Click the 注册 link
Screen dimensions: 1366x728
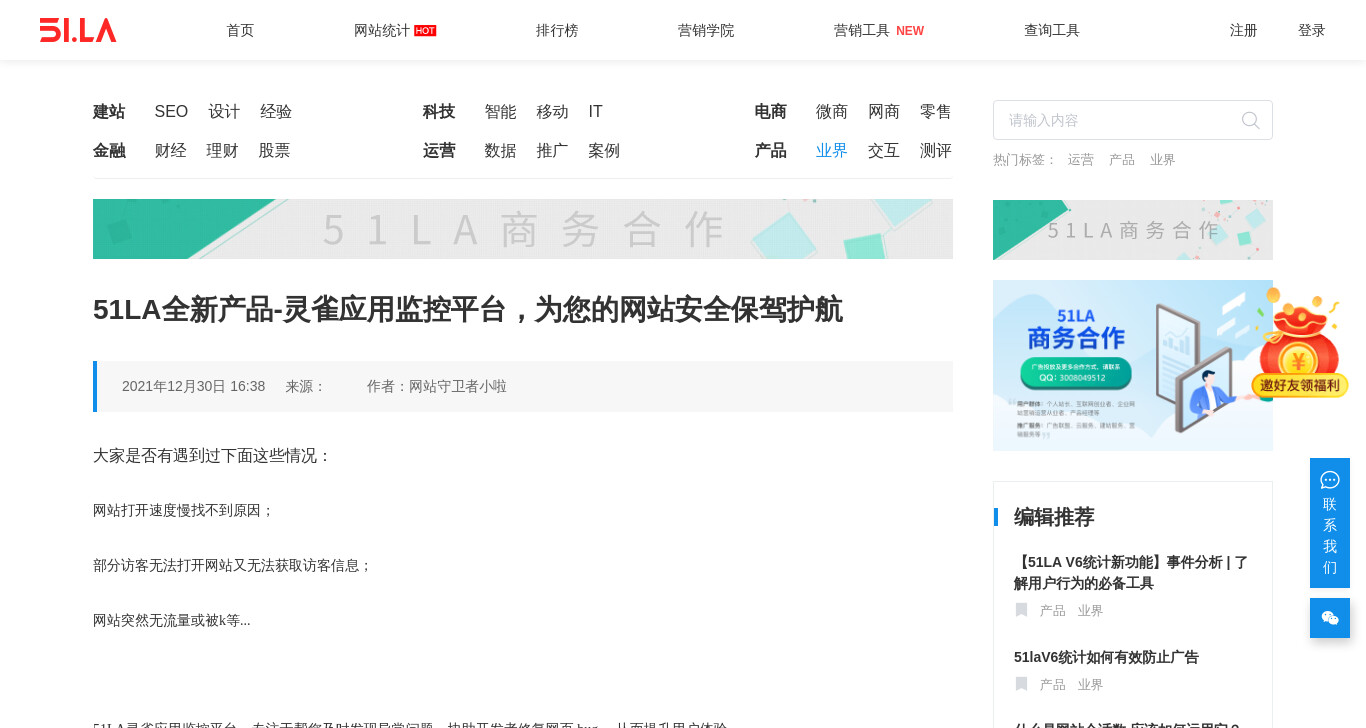[1244, 30]
